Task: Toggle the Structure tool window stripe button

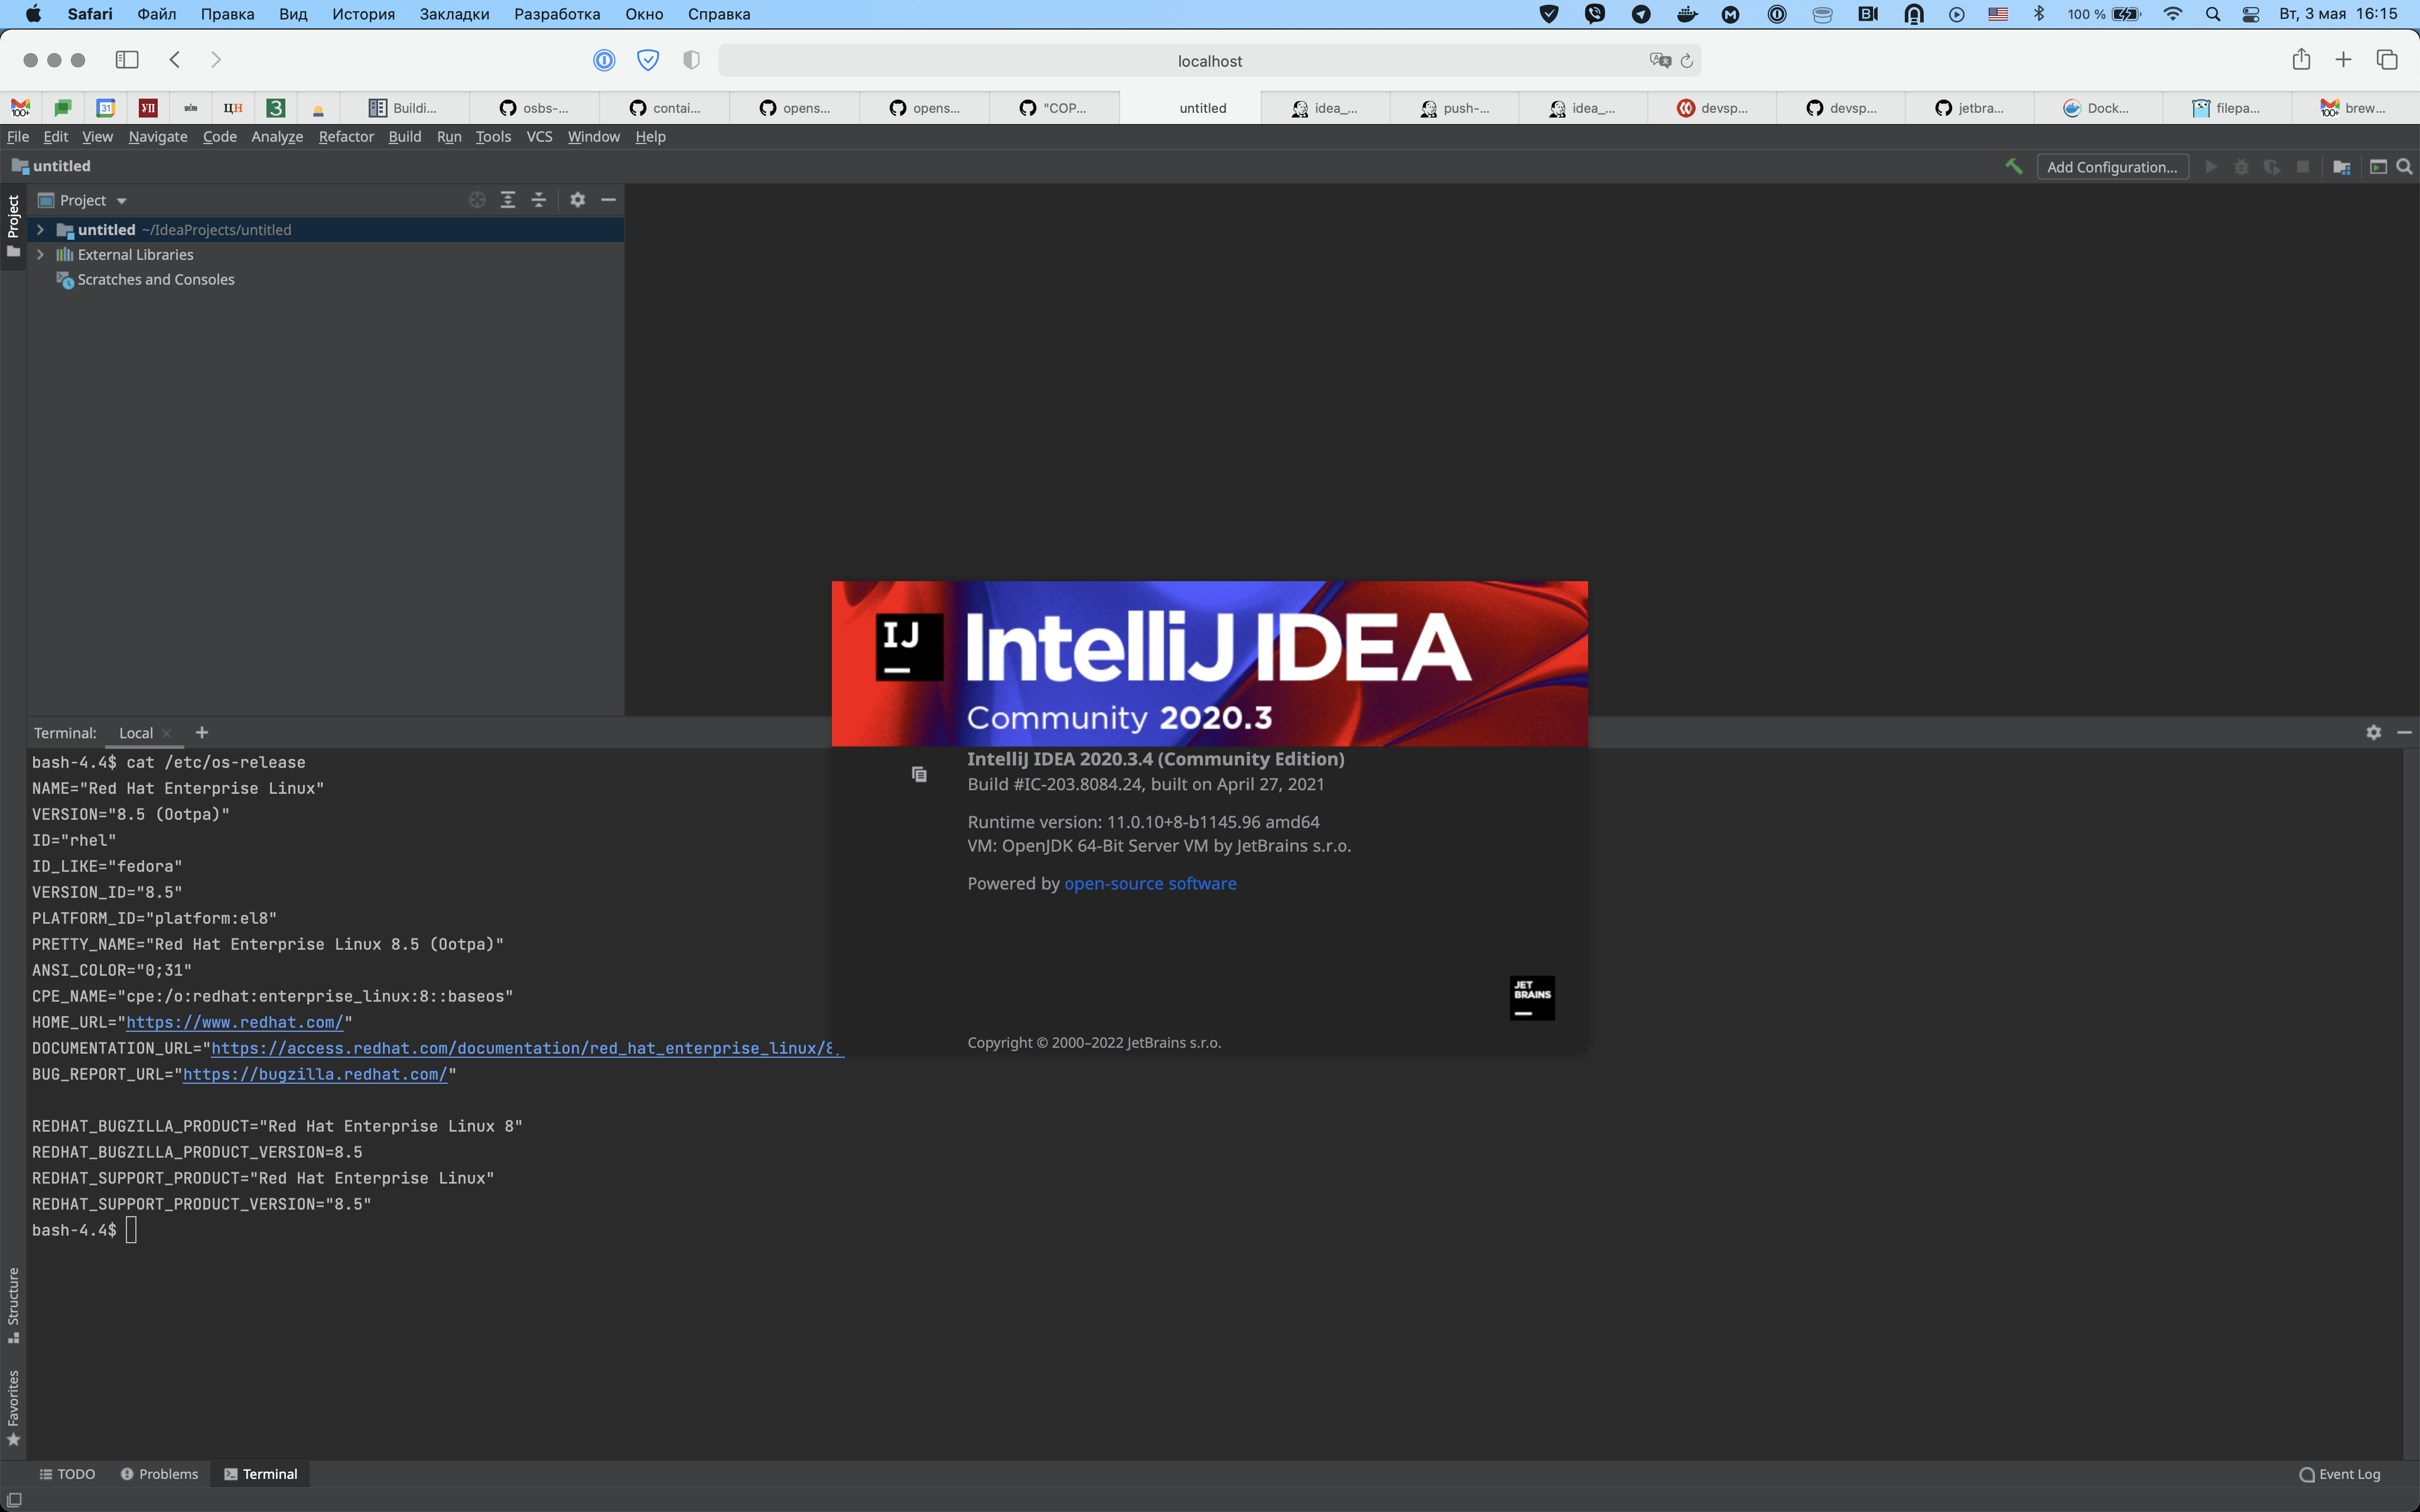Action: click(13, 1304)
